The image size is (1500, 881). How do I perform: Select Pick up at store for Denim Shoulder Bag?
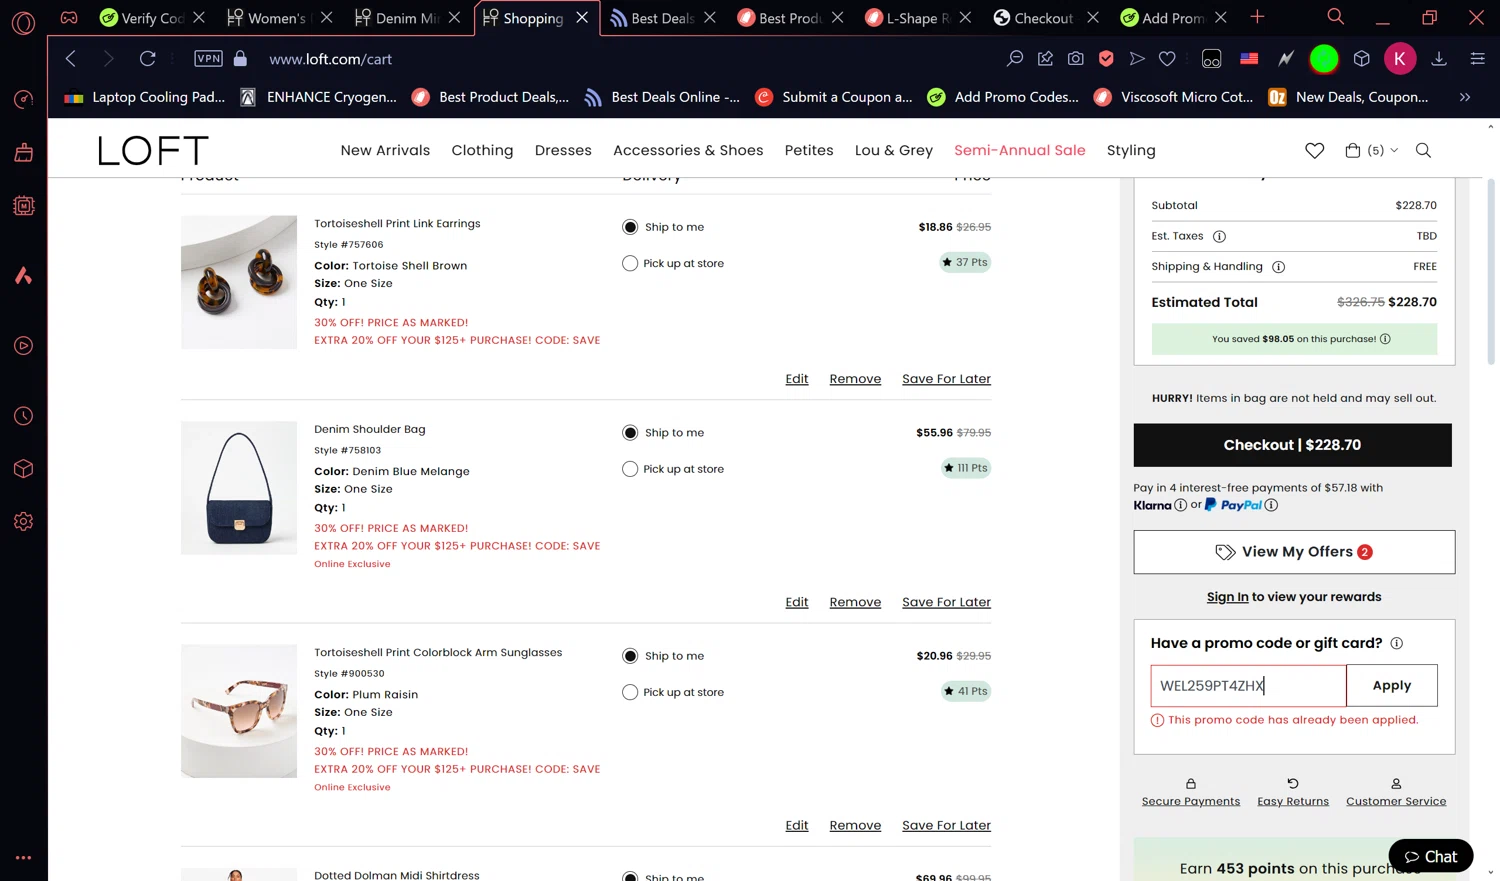[630, 469]
